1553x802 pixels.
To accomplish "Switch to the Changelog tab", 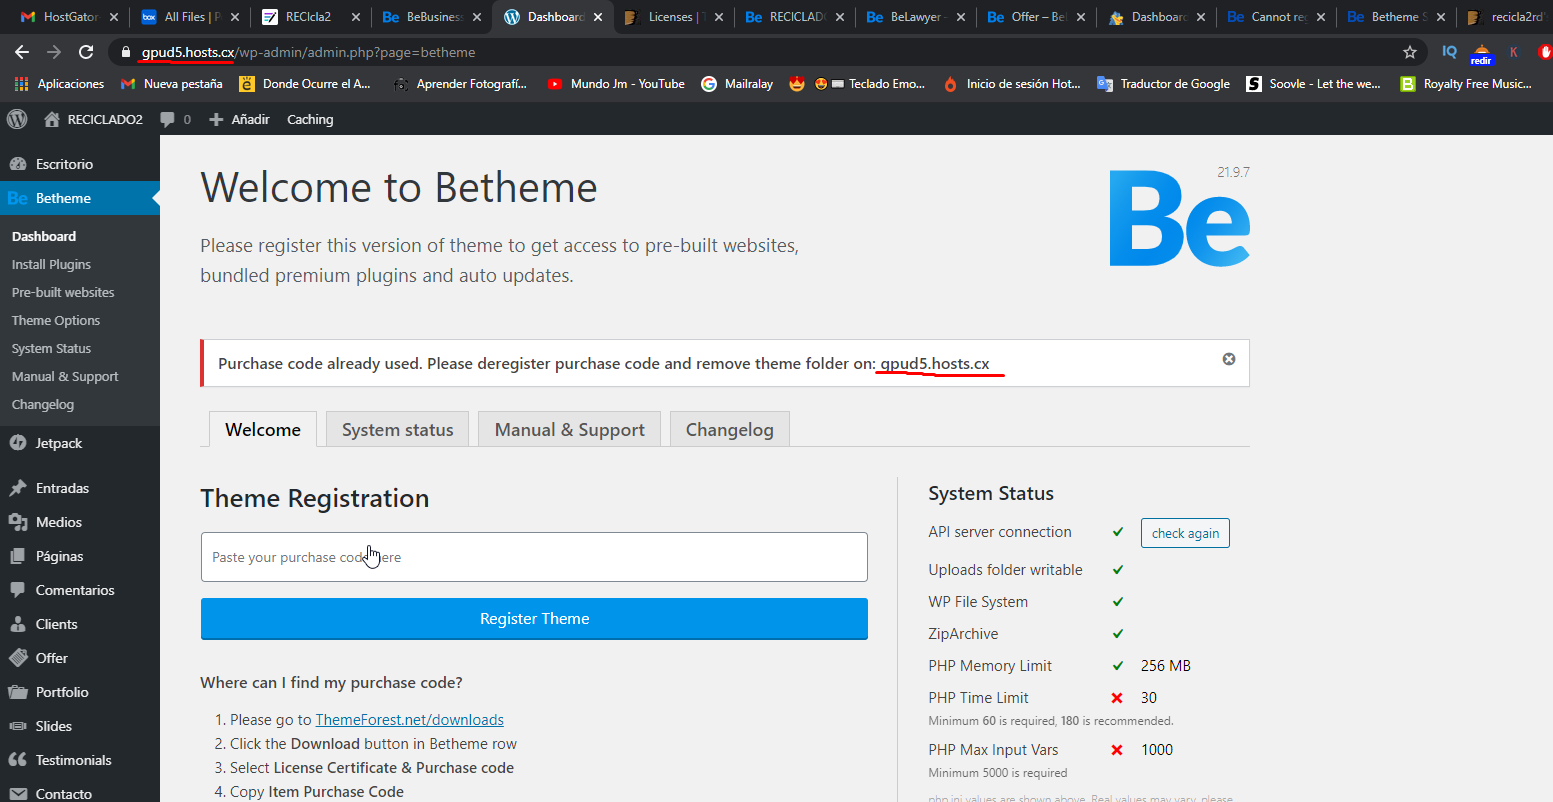I will pyautogui.click(x=730, y=429).
